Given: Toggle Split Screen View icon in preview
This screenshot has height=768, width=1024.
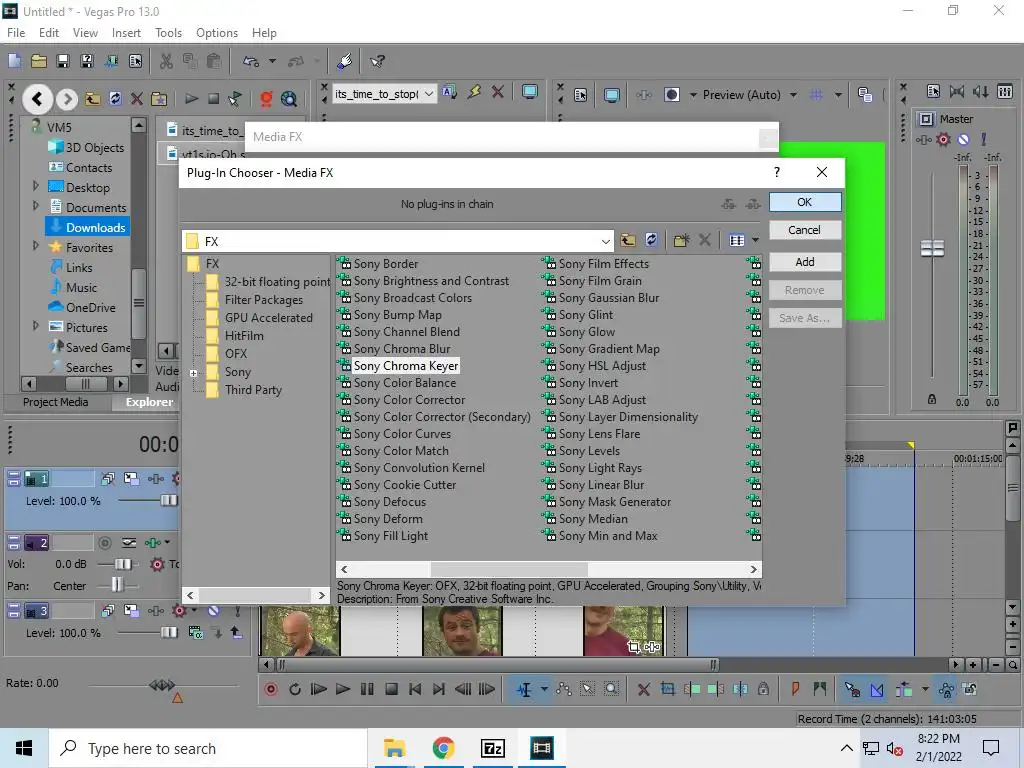Looking at the screenshot, I should (671, 95).
